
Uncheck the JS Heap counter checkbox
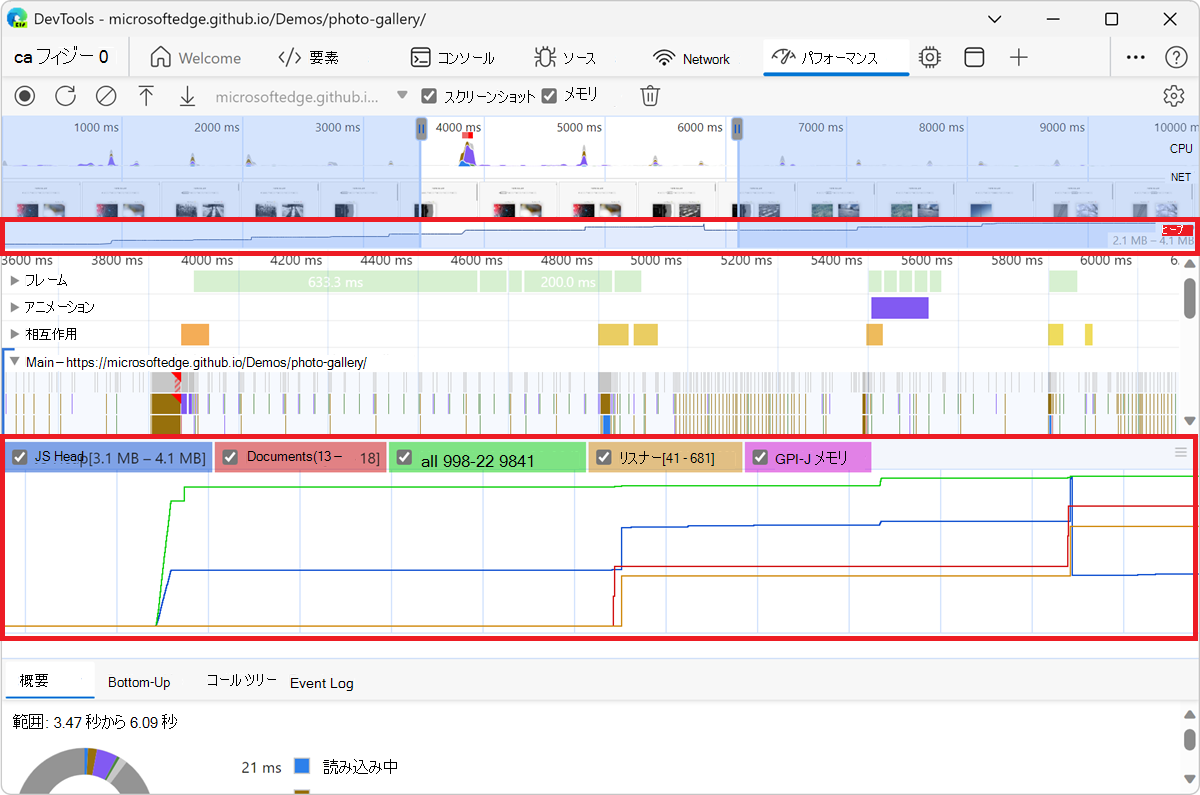tap(20, 457)
